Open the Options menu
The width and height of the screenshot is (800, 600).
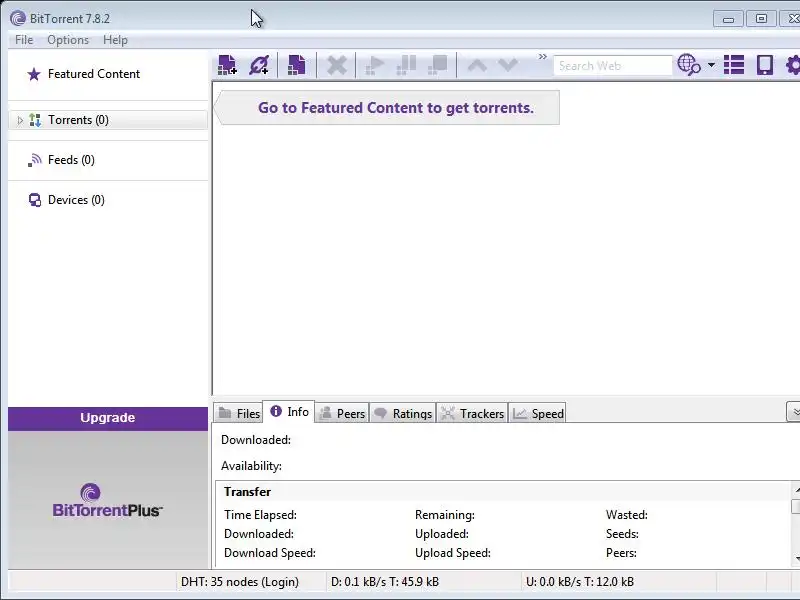[68, 40]
